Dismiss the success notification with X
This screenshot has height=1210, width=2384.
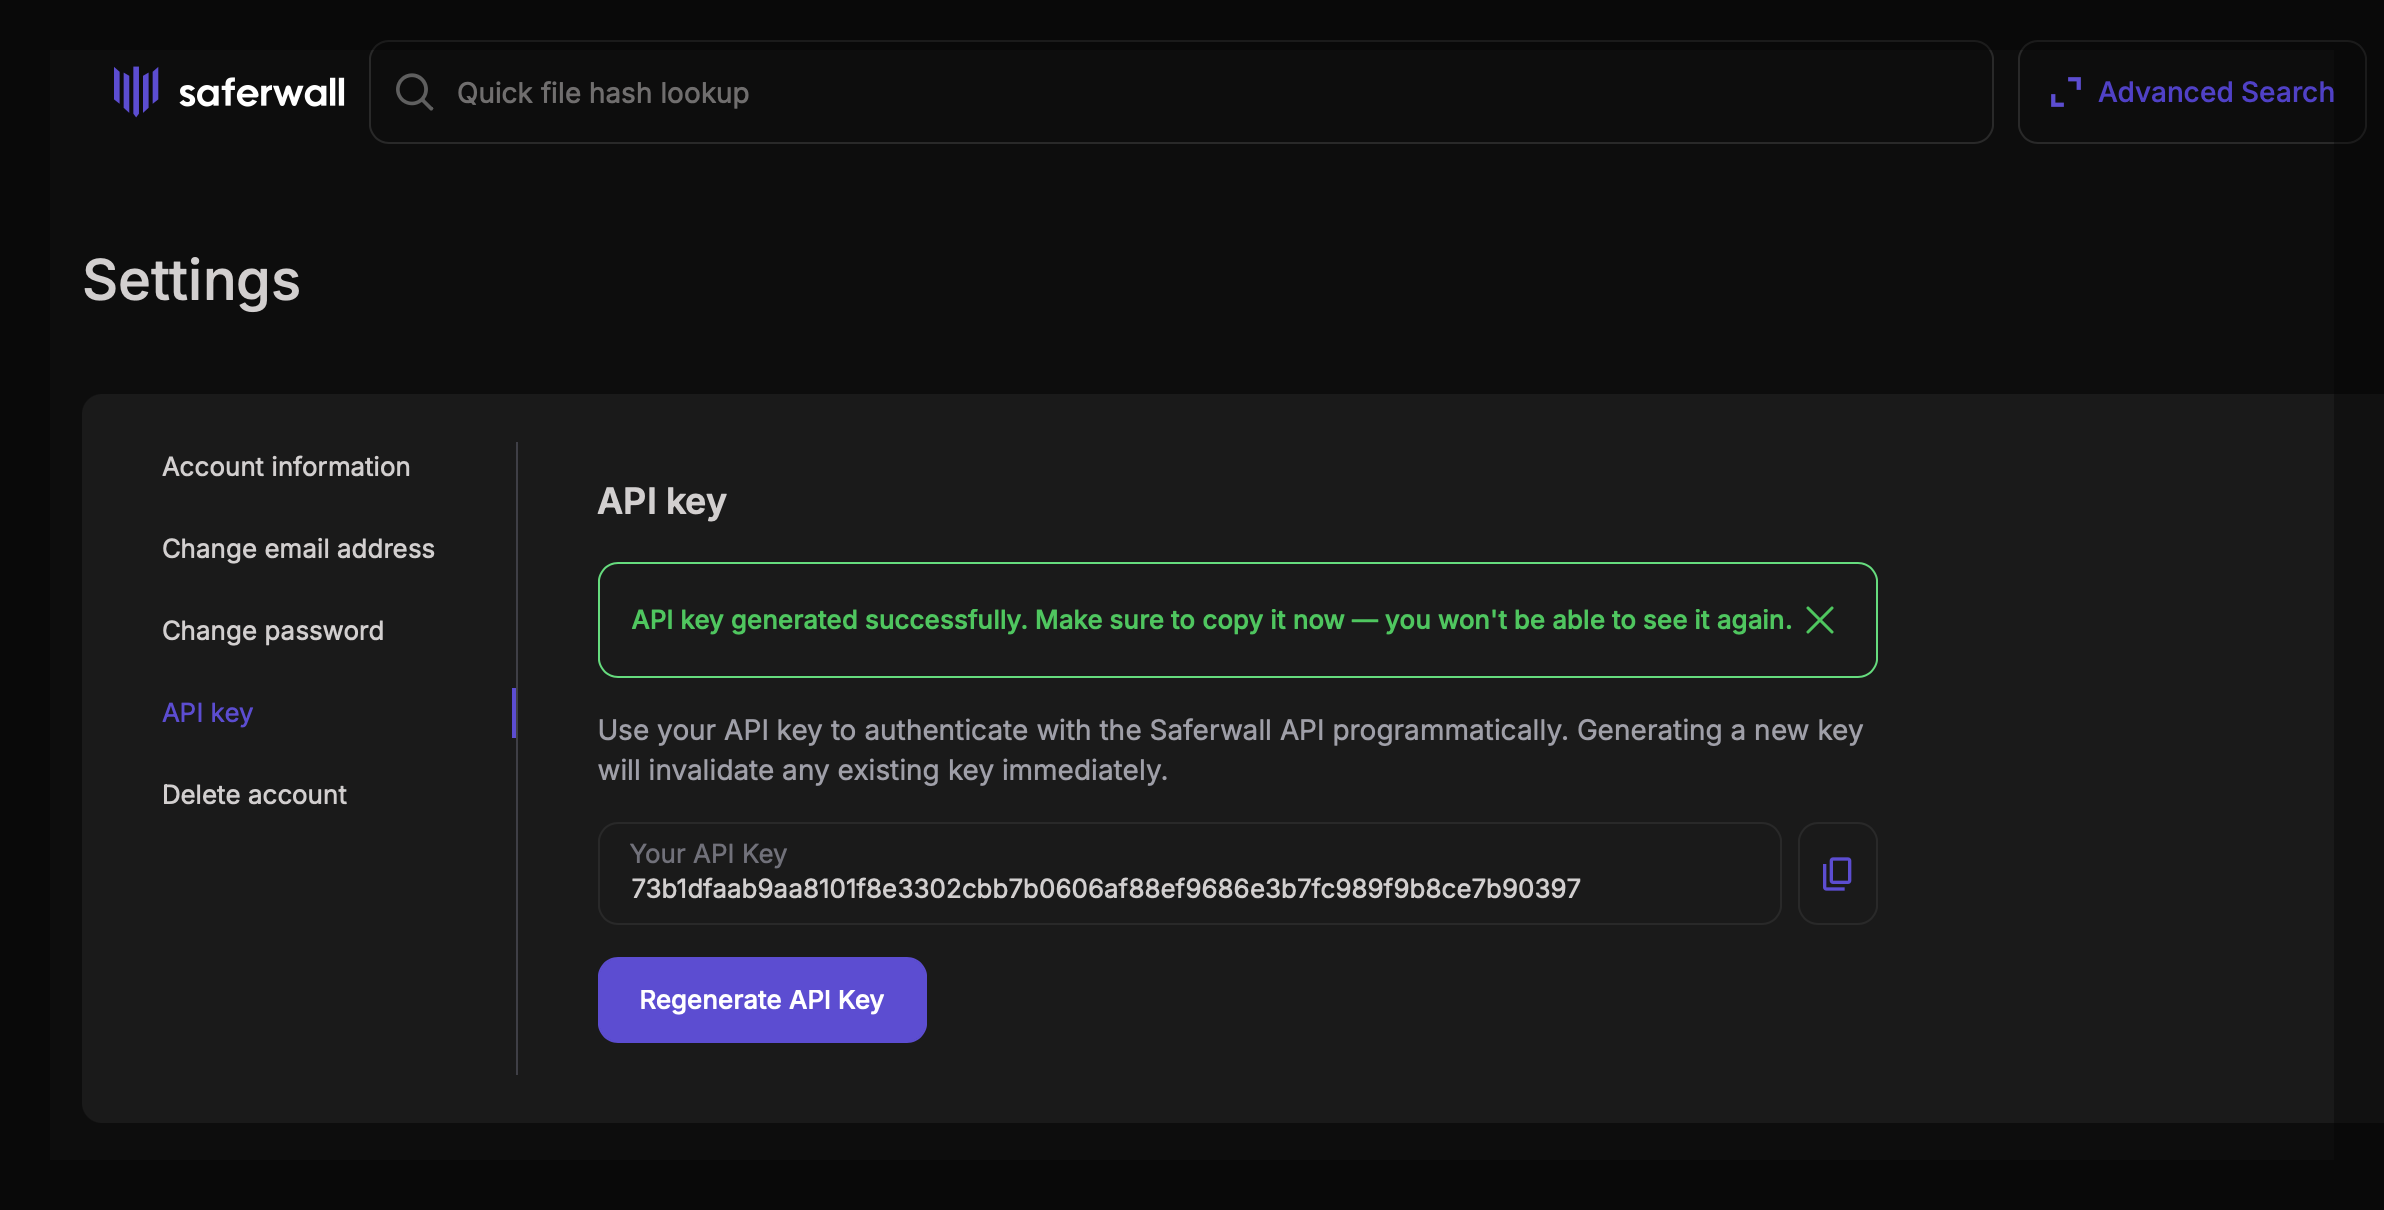(x=1820, y=620)
